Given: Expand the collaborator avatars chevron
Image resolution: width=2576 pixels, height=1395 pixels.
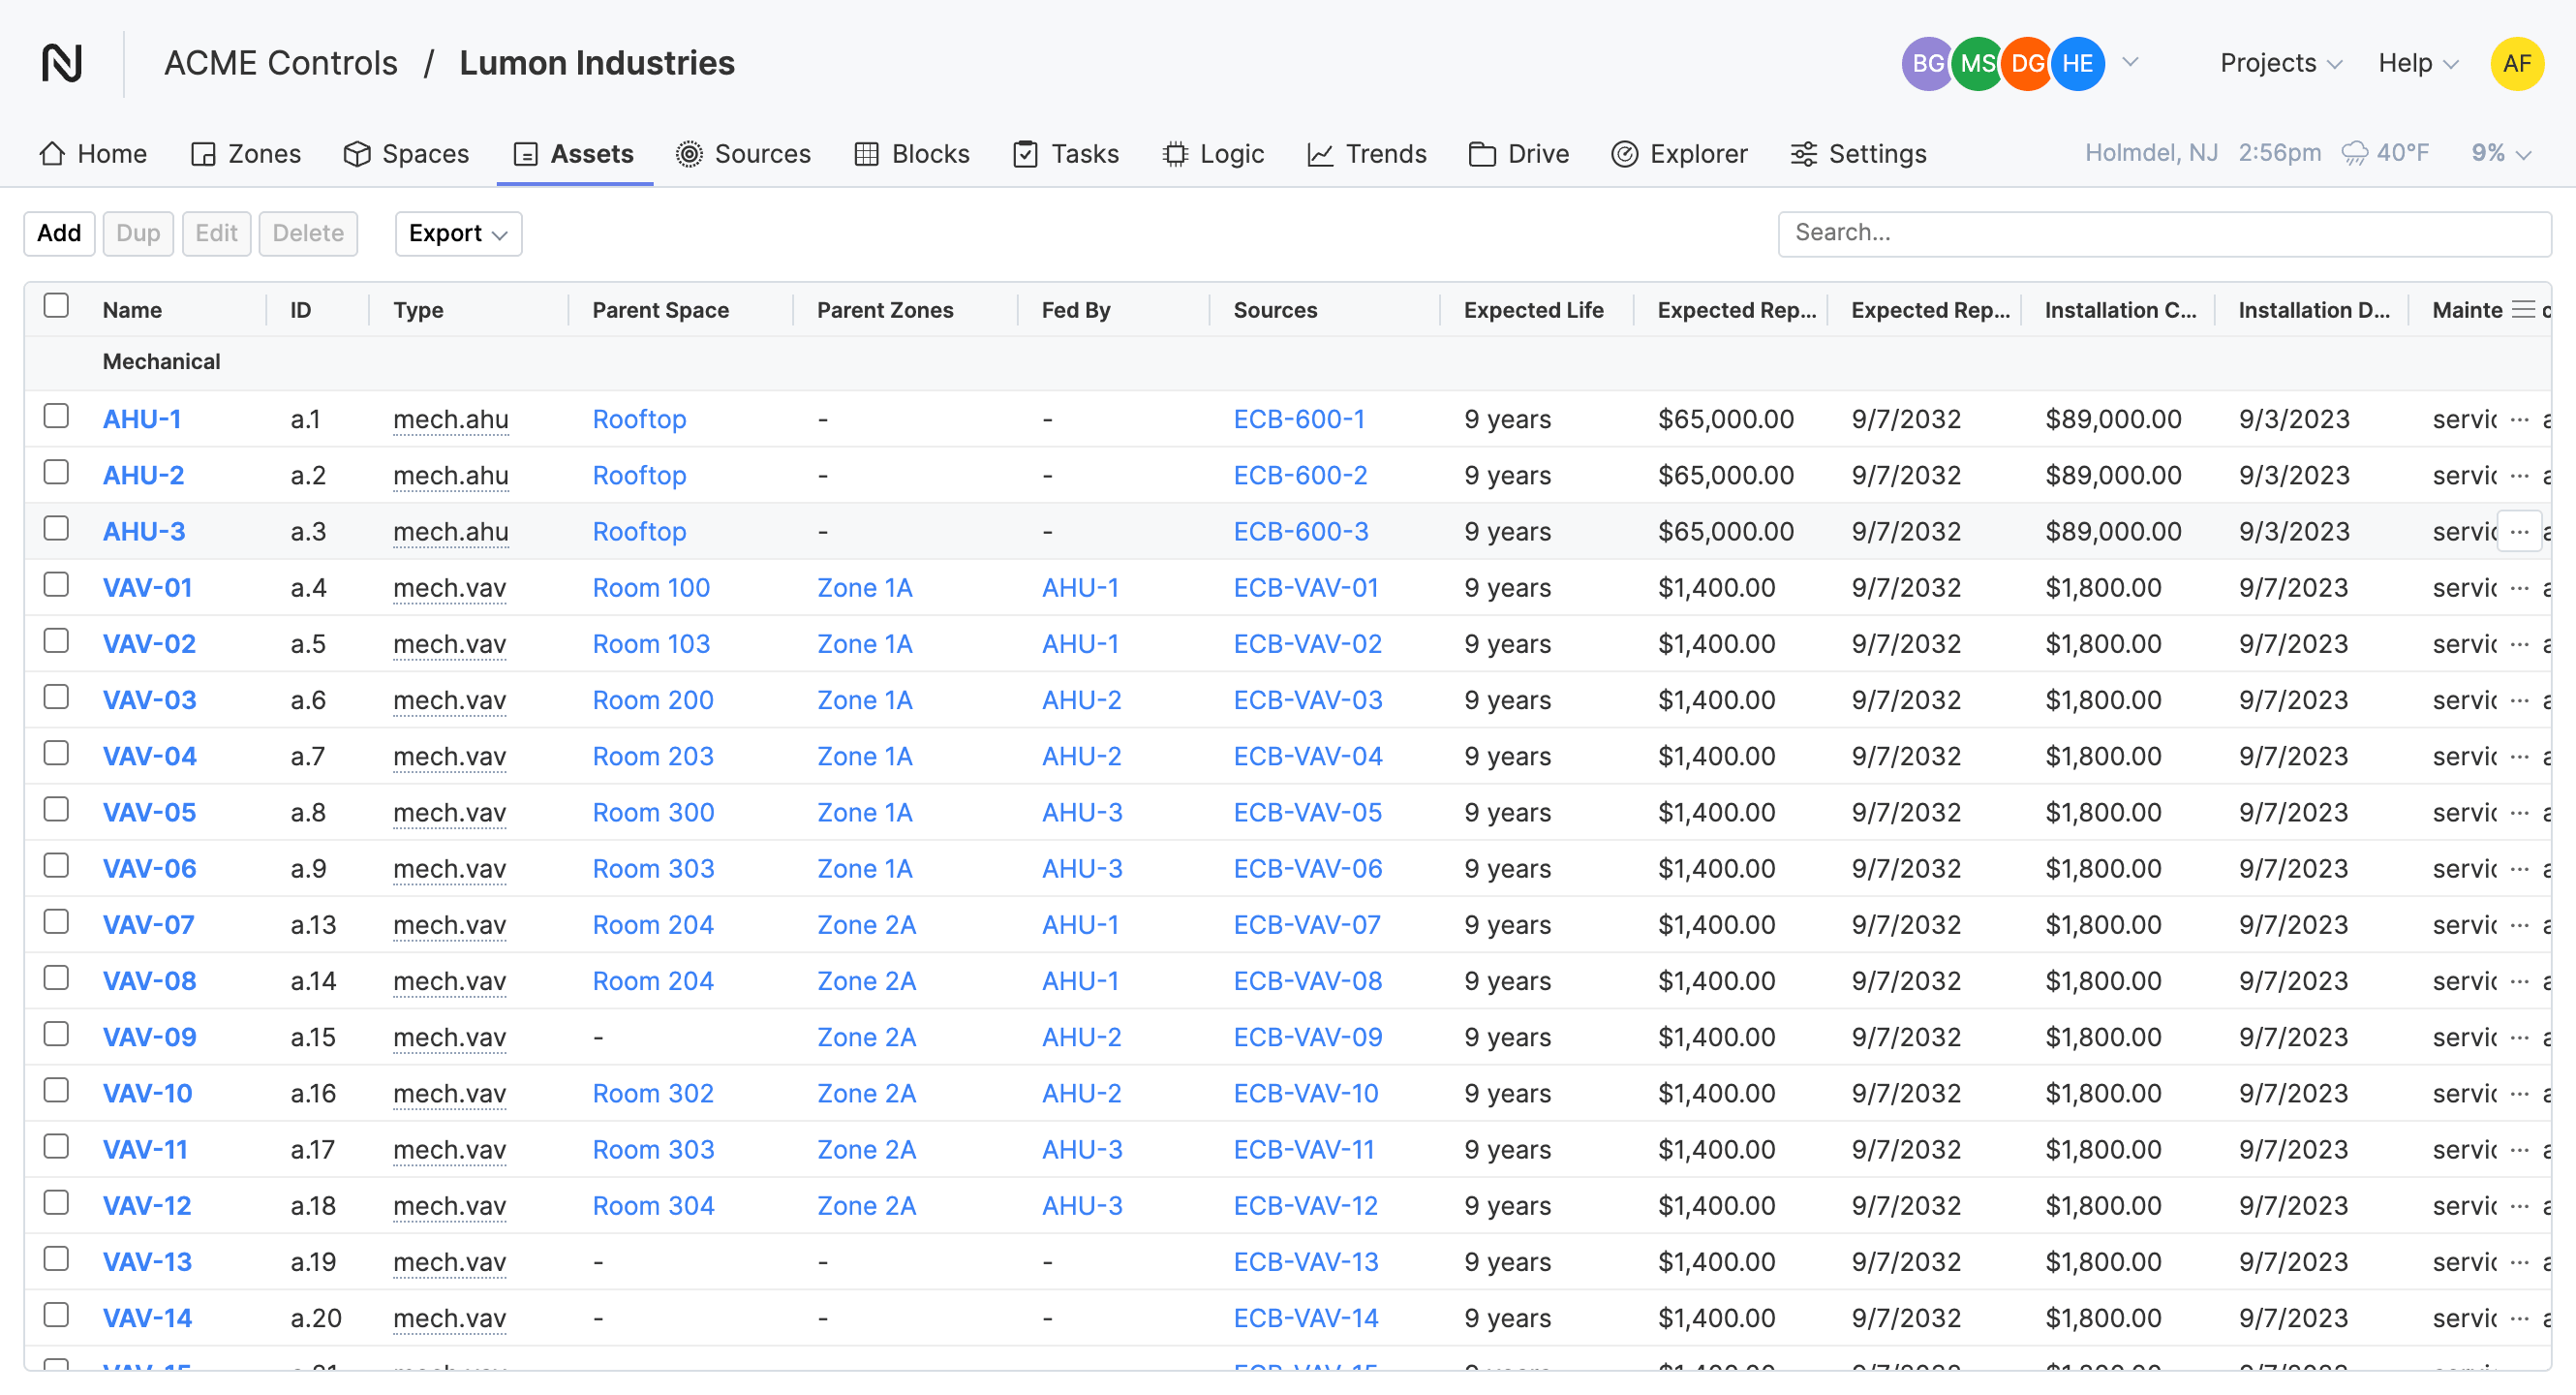Looking at the screenshot, I should point(2130,62).
